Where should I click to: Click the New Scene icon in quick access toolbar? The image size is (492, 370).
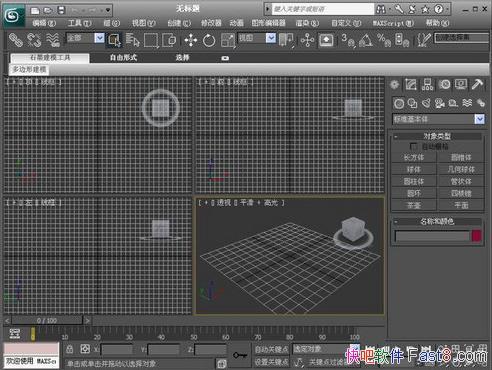click(35, 10)
